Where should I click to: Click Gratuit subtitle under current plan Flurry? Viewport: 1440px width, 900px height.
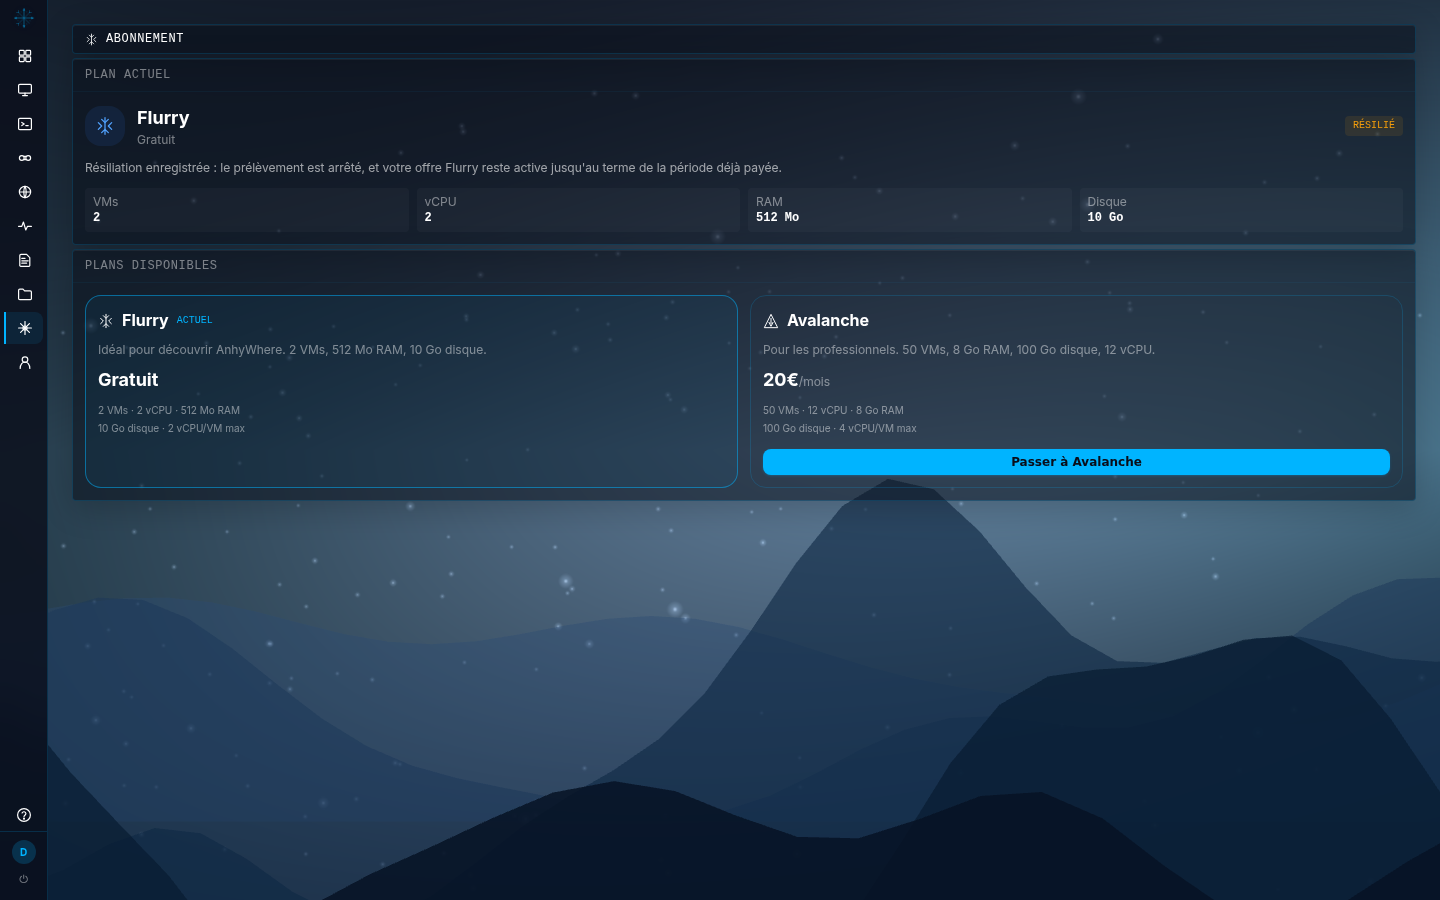click(156, 140)
